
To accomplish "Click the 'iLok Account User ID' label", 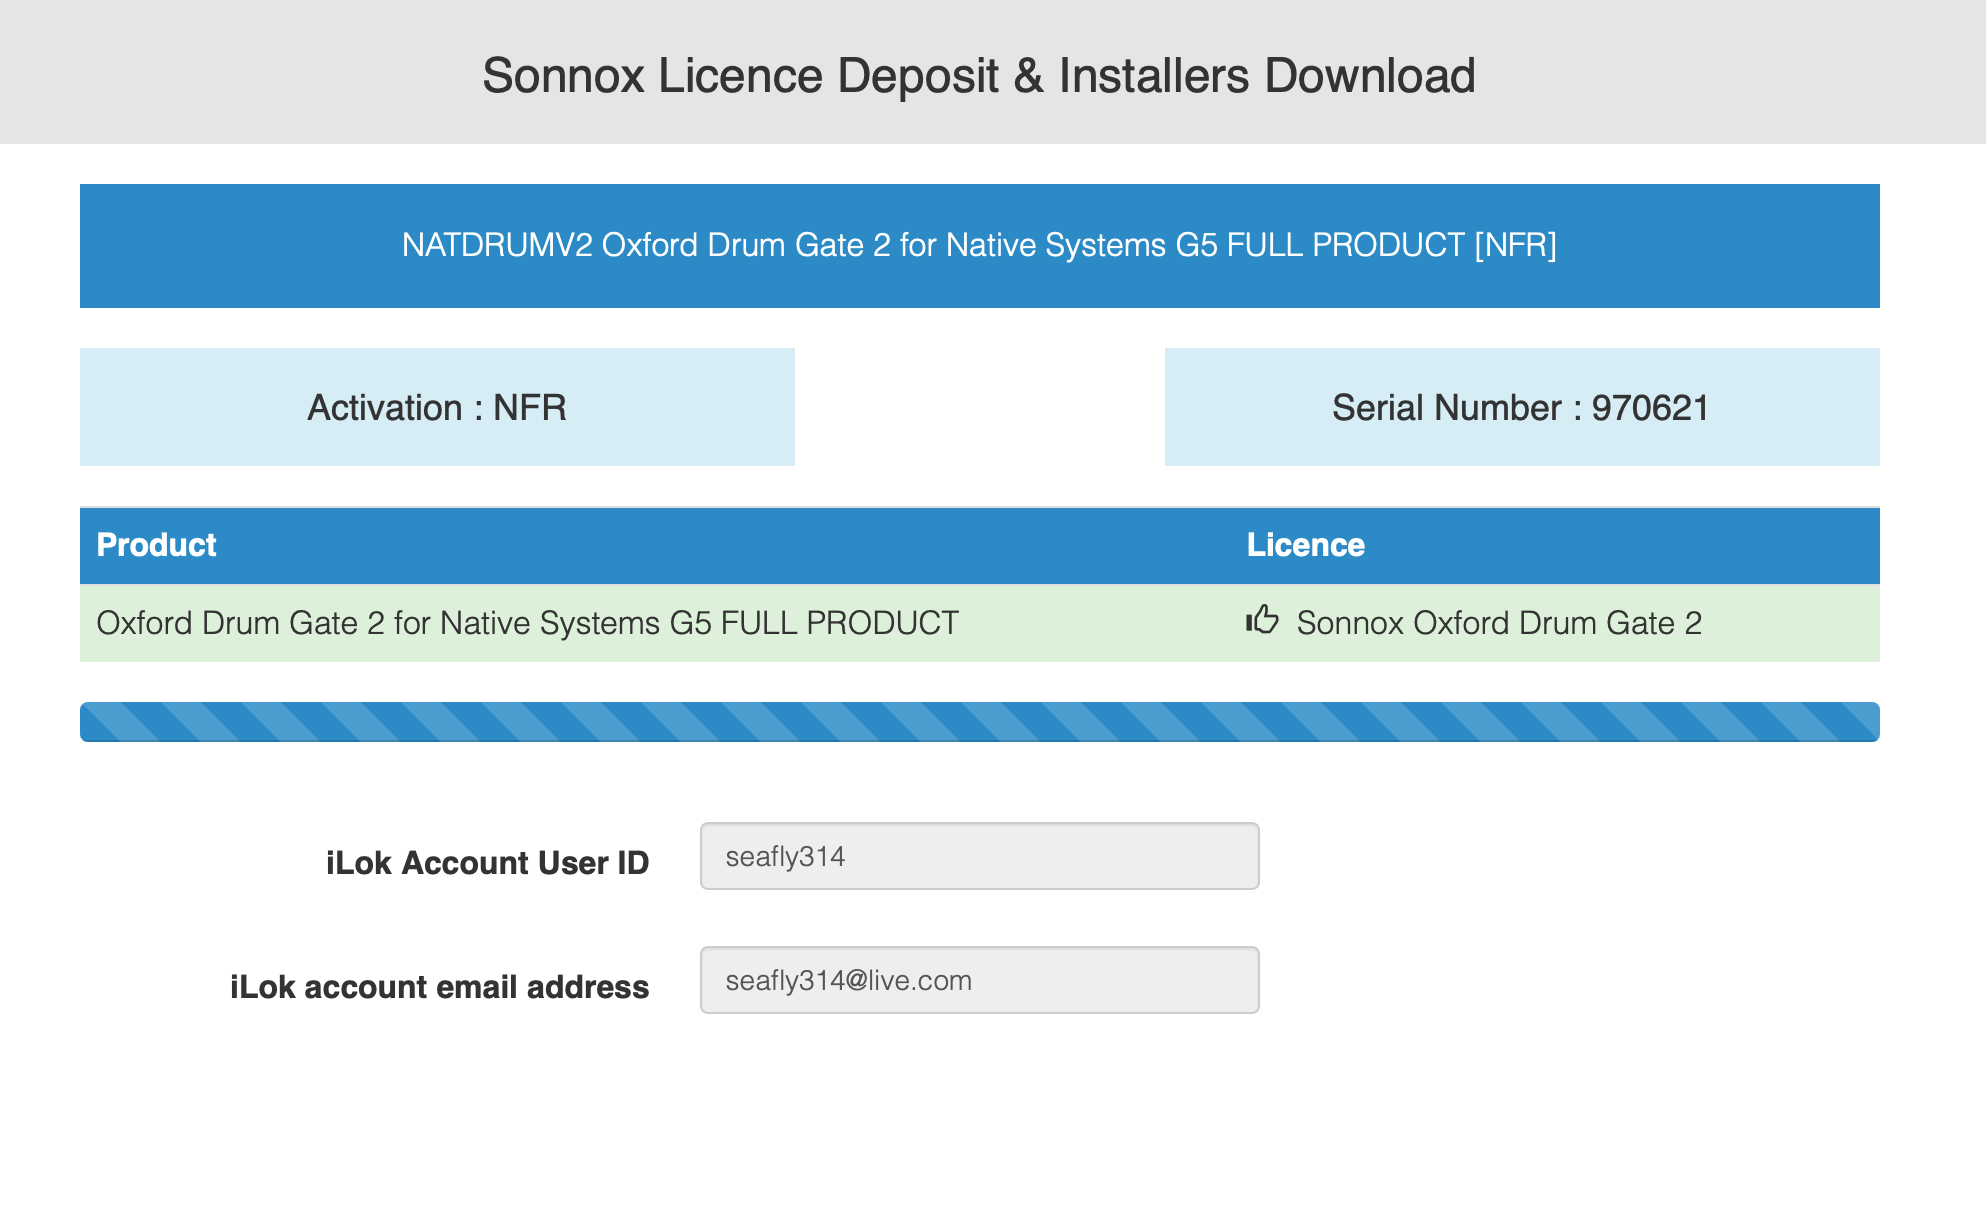I will pos(487,863).
